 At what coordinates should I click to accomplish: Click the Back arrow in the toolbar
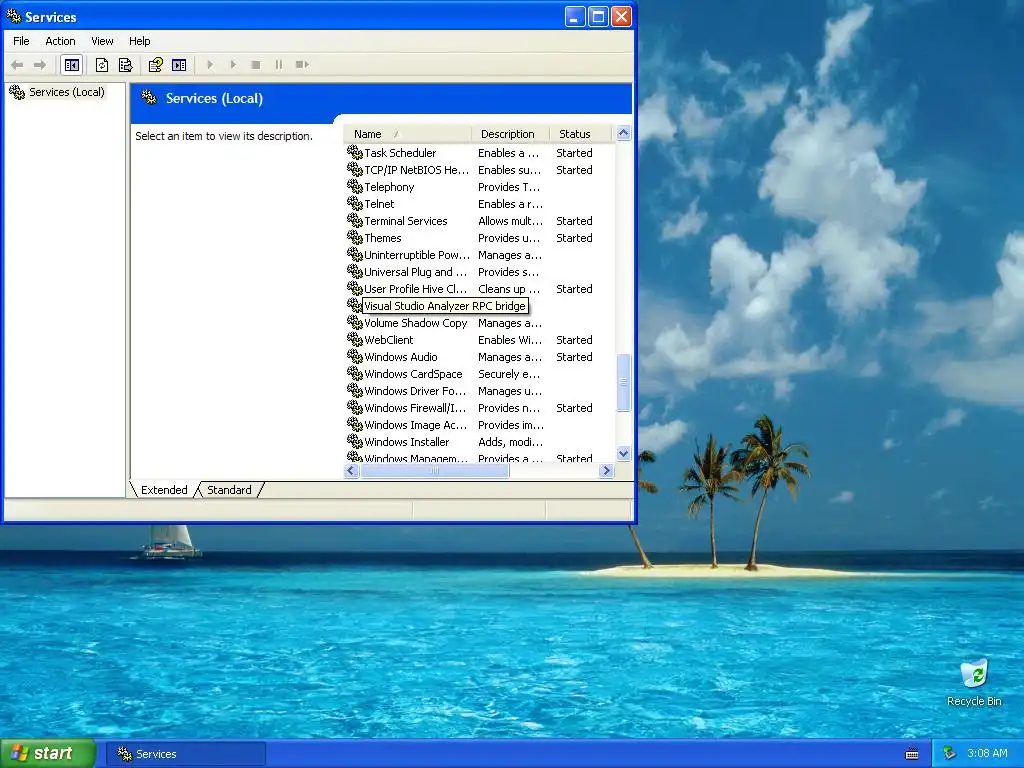(18, 65)
